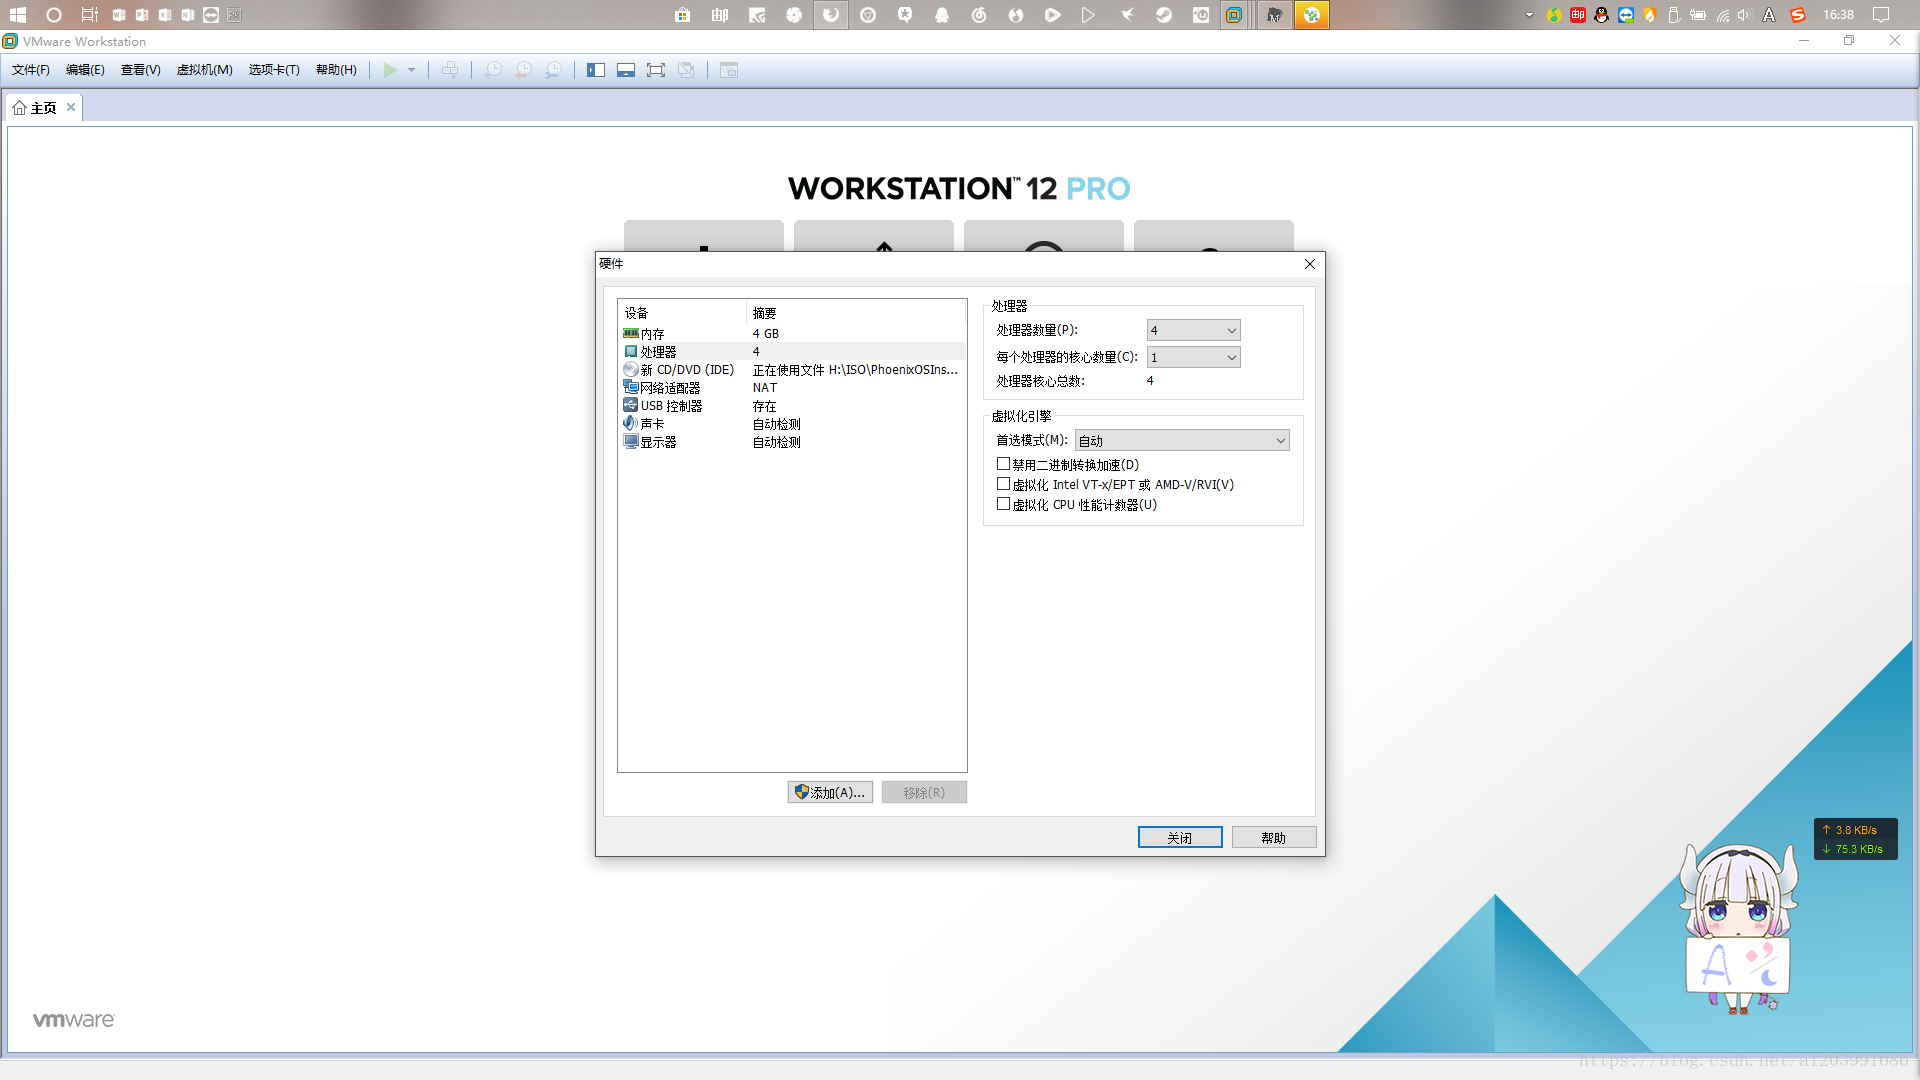
Task: Open the 虚拟机(M) menu
Action: [204, 70]
